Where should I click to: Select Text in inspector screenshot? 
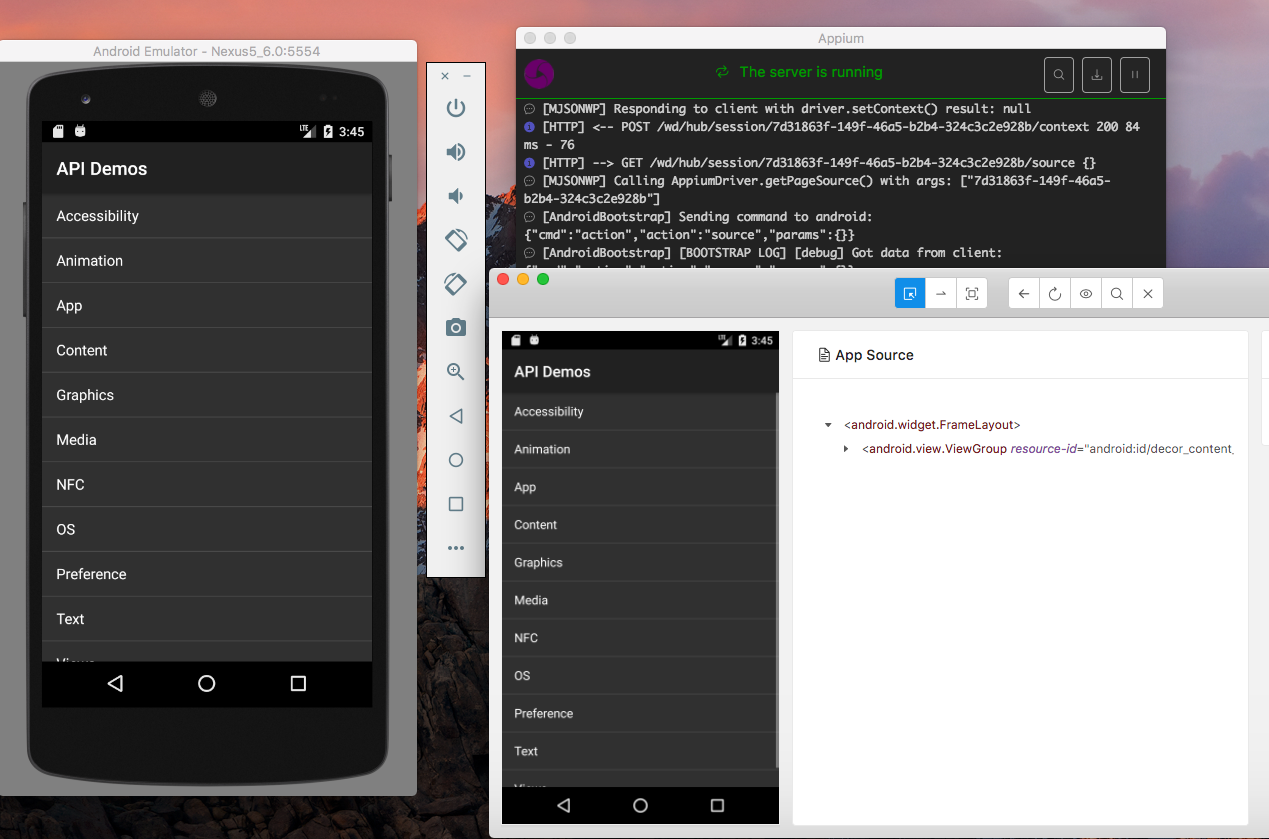639,751
